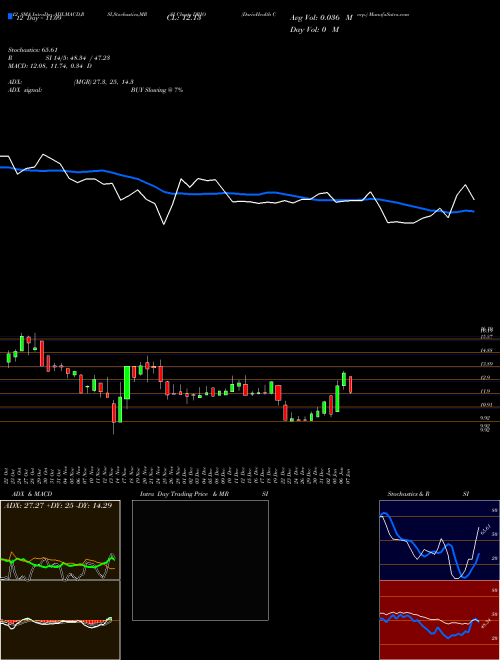The width and height of the screenshot is (500, 660).
Task: Open the red RSI chart panel
Action: click(439, 620)
